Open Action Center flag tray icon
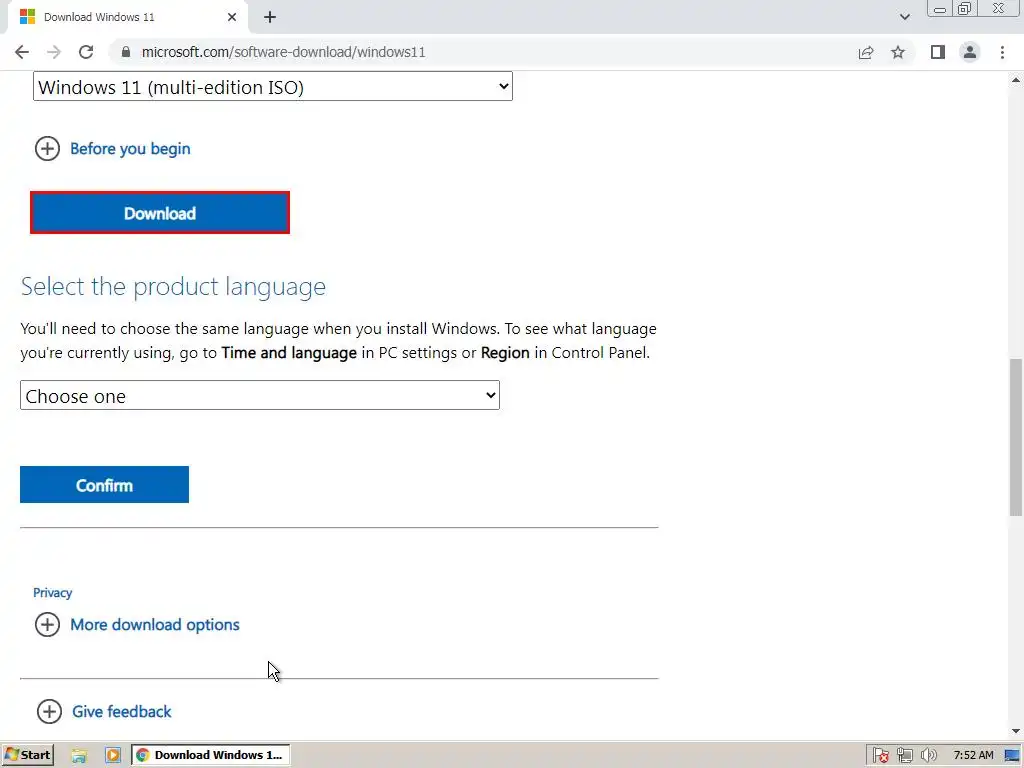 [x=880, y=756]
